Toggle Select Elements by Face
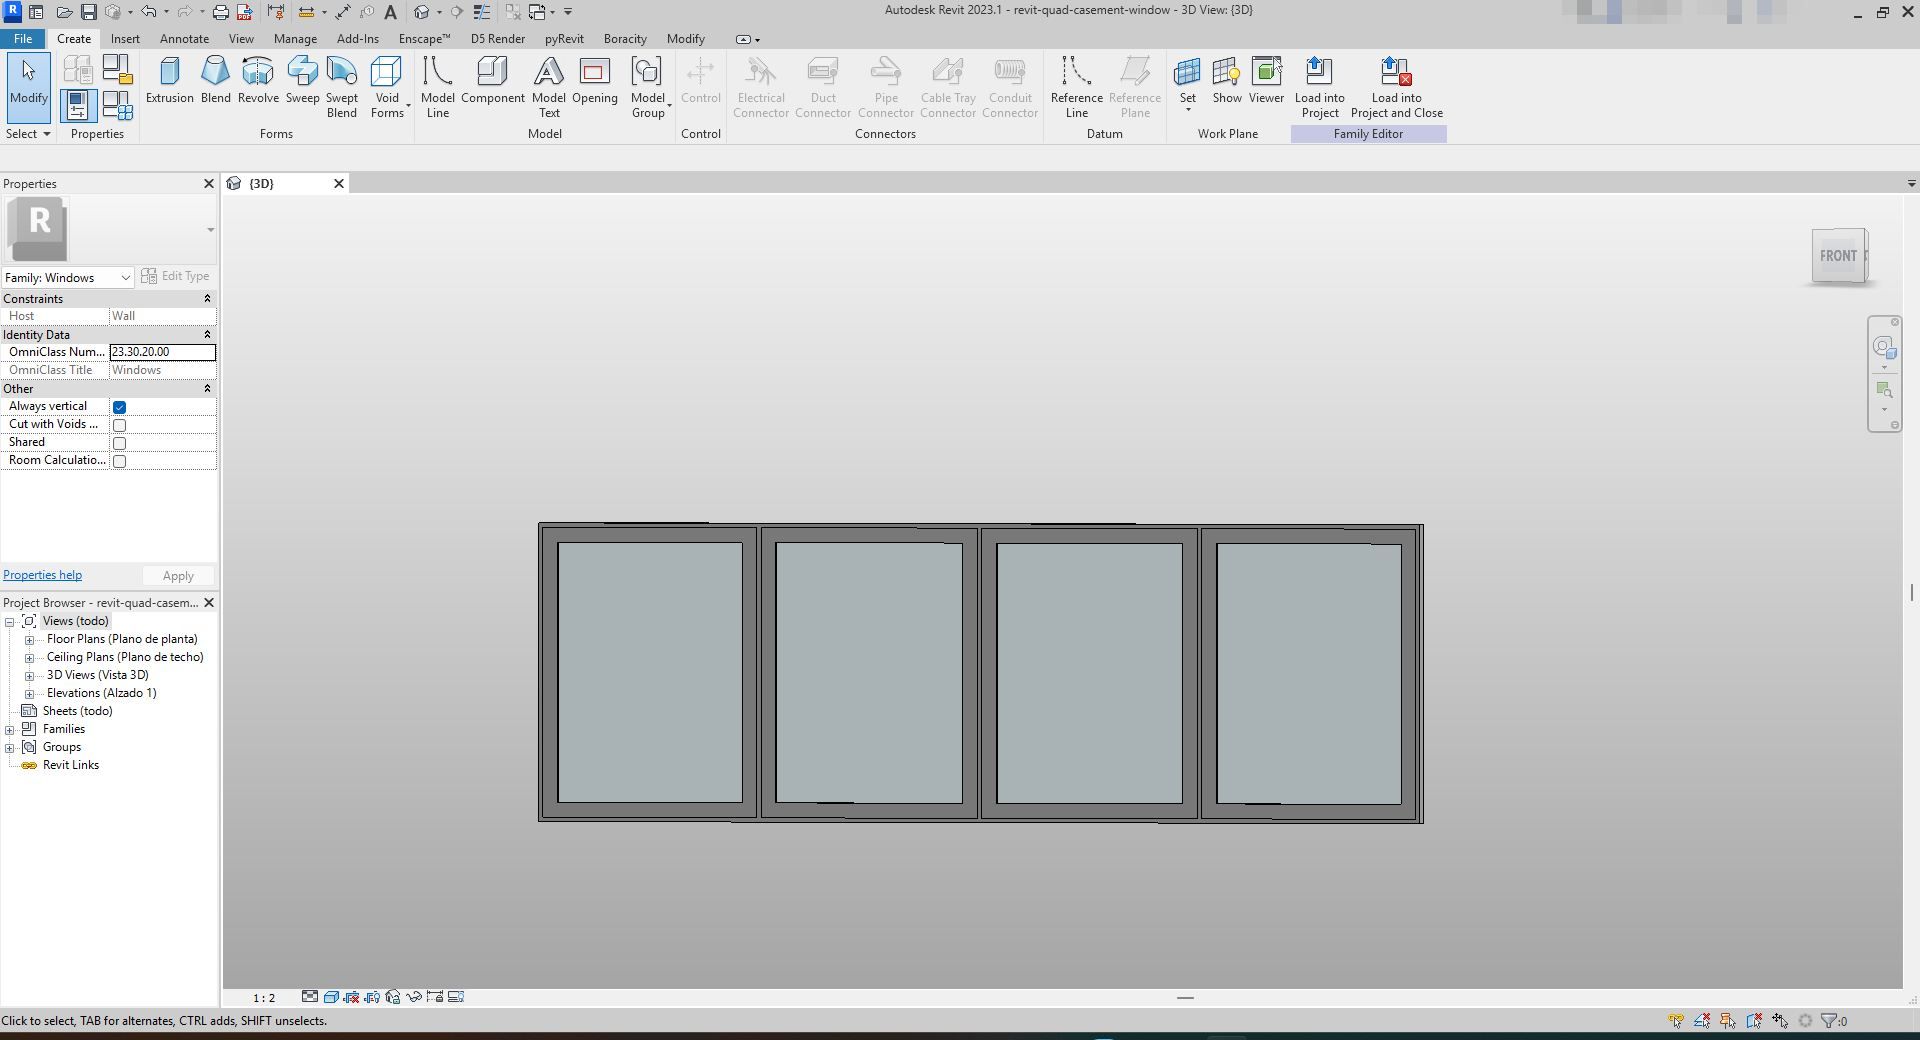Image resolution: width=1920 pixels, height=1040 pixels. (1754, 1021)
